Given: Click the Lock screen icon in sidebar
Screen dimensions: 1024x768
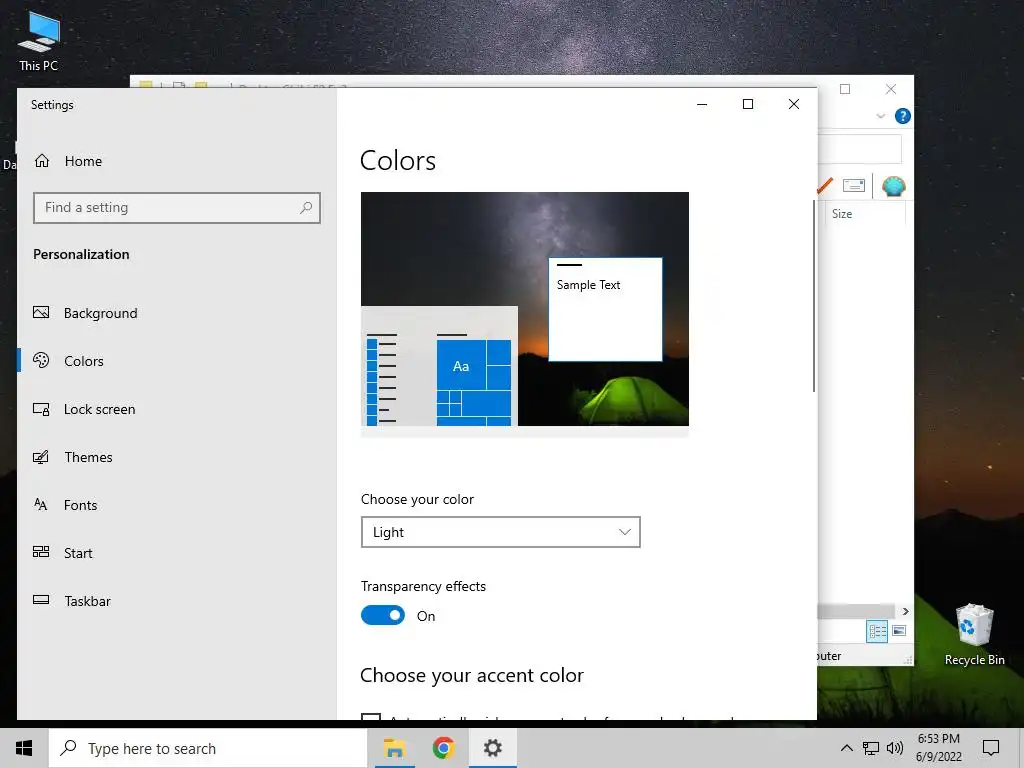Looking at the screenshot, I should click(41, 409).
